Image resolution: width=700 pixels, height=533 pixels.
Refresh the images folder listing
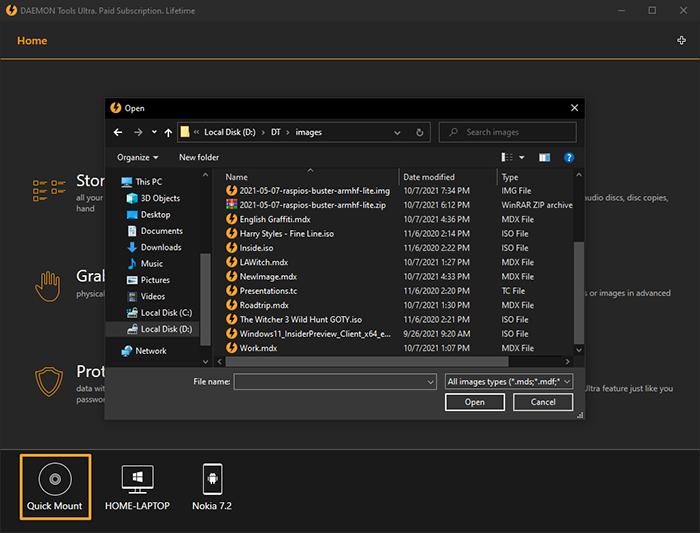[x=419, y=132]
